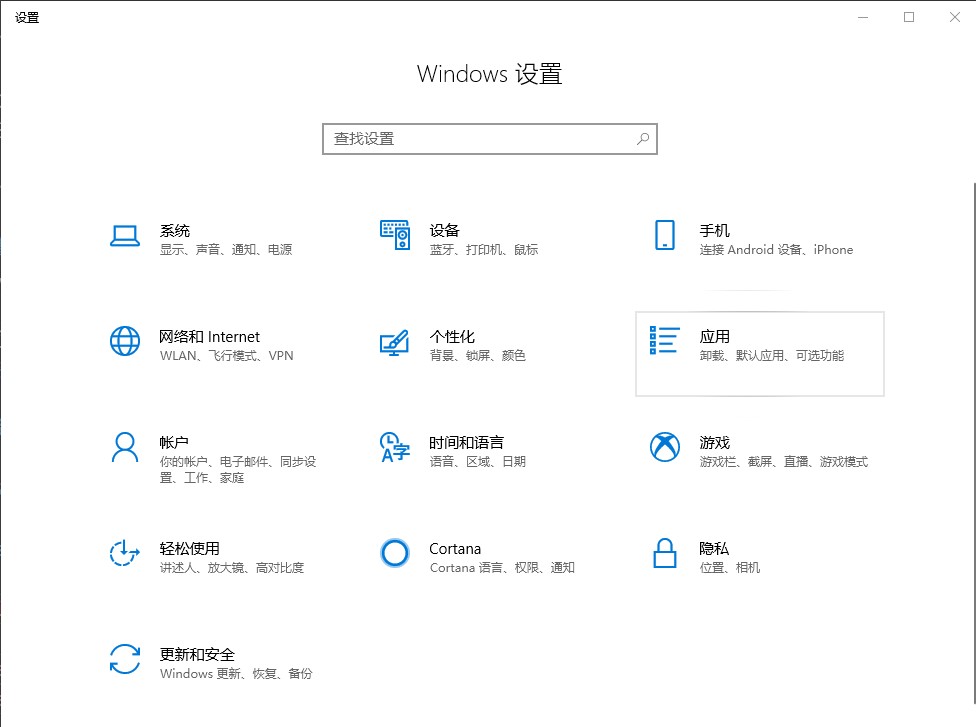Click the Cortana title
Viewport: 976px width, 727px height.
pos(455,549)
